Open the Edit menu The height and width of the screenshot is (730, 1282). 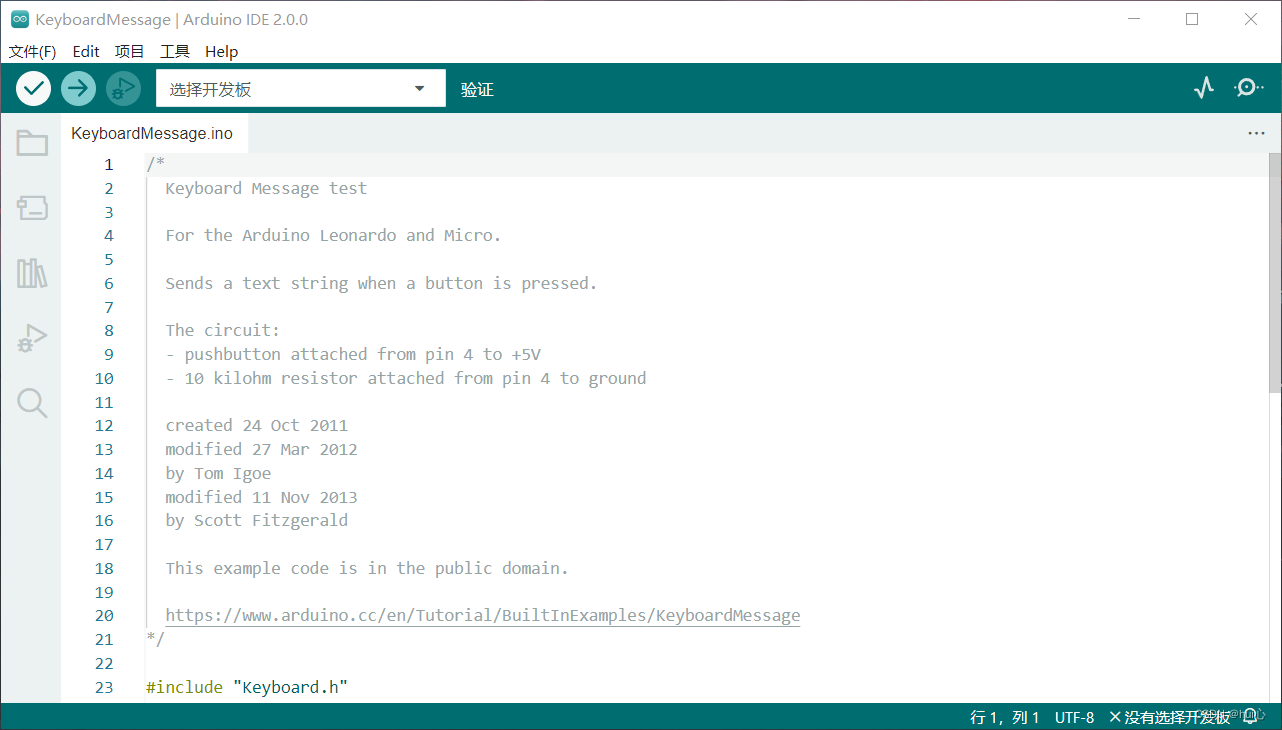click(x=86, y=51)
